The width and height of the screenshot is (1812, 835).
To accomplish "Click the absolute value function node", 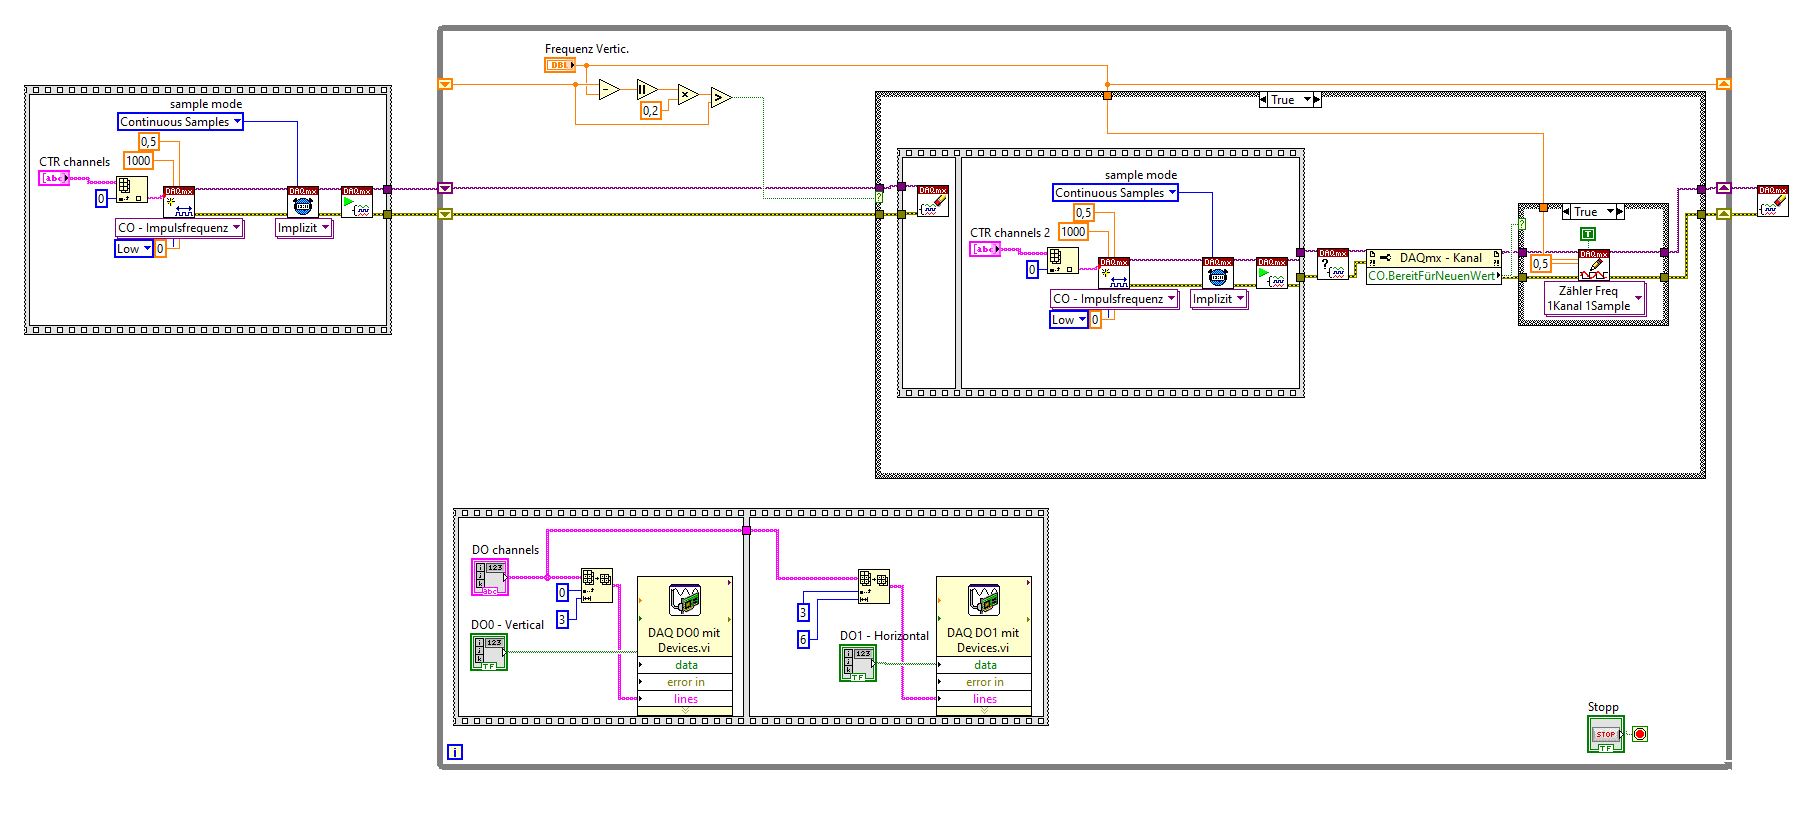I will coord(647,90).
